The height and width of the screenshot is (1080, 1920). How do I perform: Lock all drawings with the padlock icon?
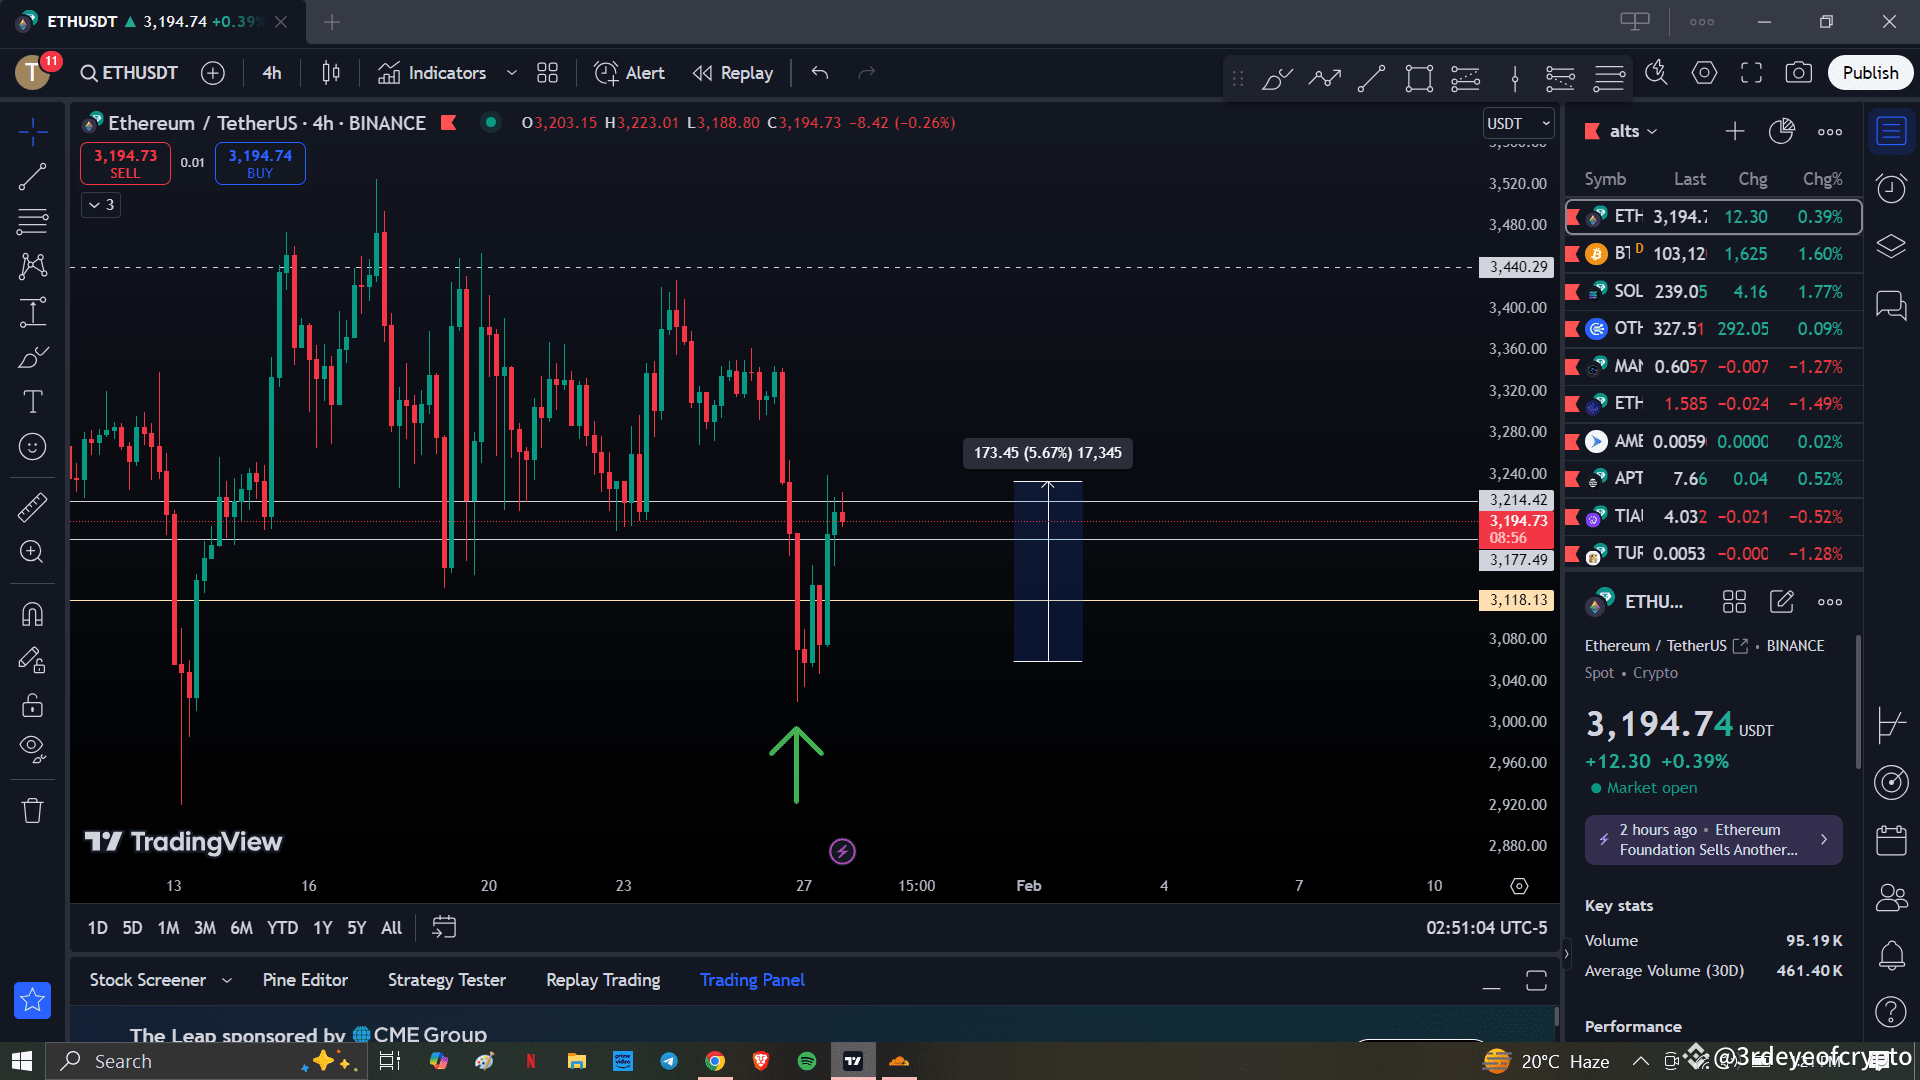coord(33,705)
